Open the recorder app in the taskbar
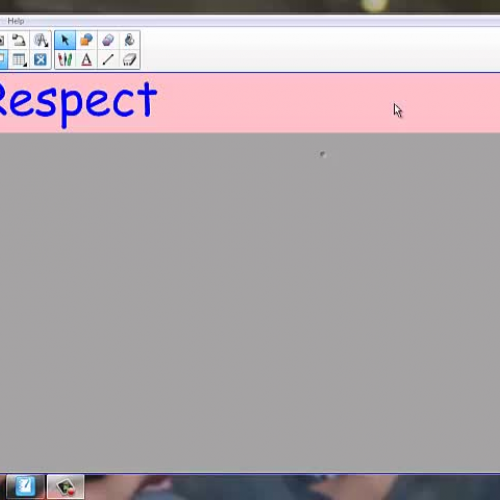 point(66,486)
